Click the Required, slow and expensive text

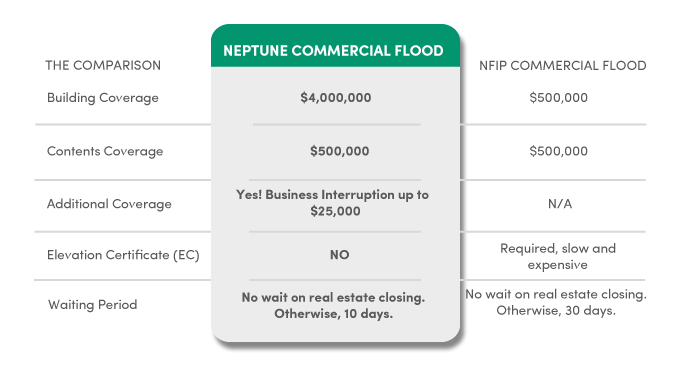tap(558, 257)
